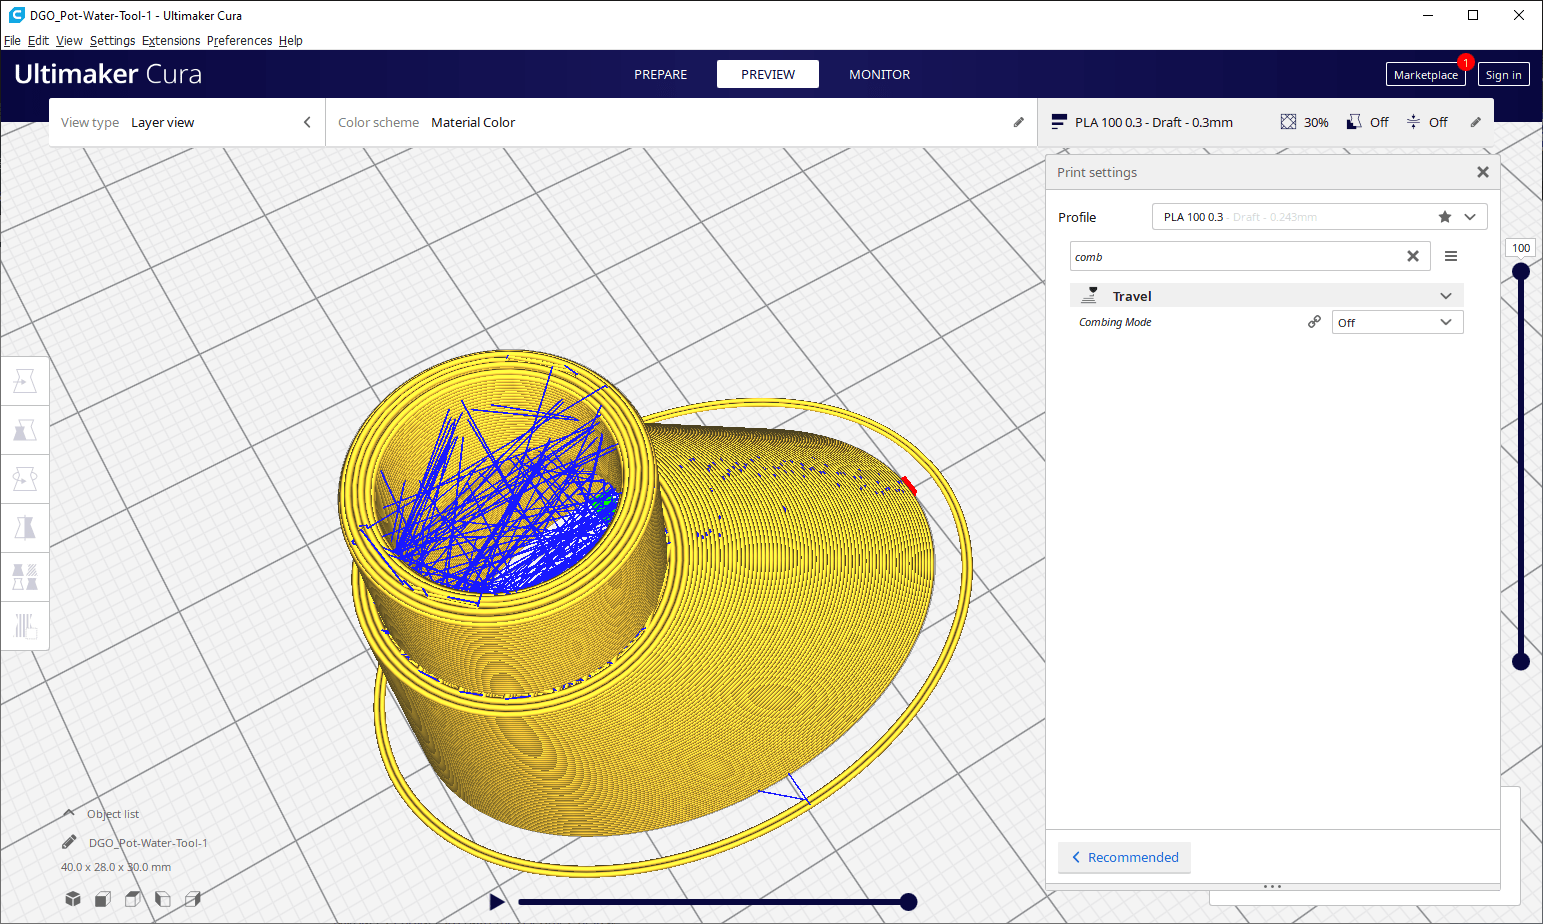1543x924 pixels.
Task: Open the Edit menu
Action: tap(38, 41)
